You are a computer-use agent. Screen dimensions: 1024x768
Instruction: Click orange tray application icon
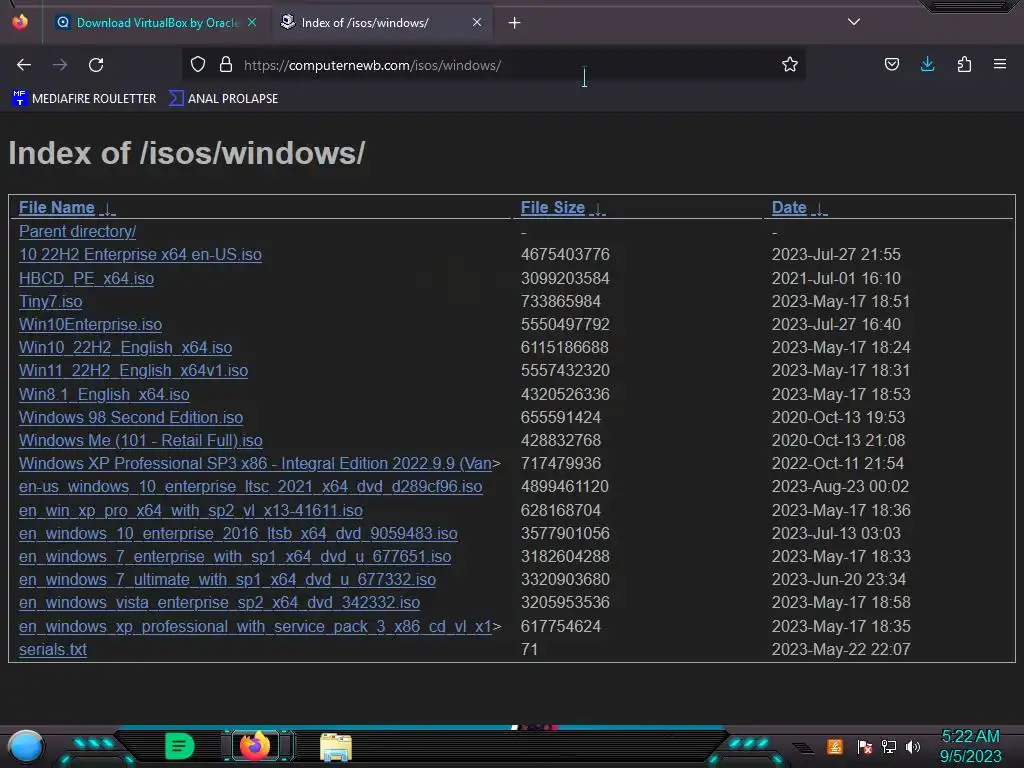(835, 746)
